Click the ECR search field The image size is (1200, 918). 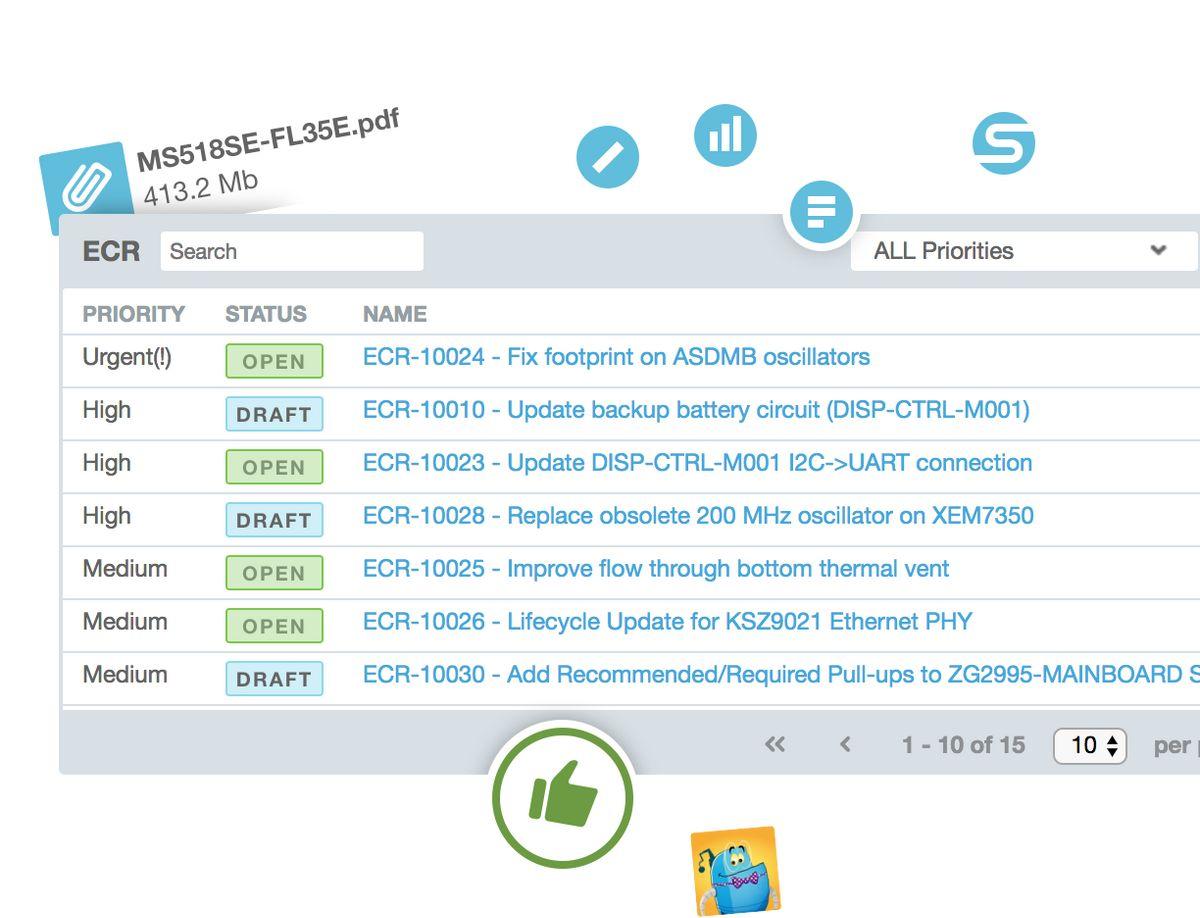[292, 251]
